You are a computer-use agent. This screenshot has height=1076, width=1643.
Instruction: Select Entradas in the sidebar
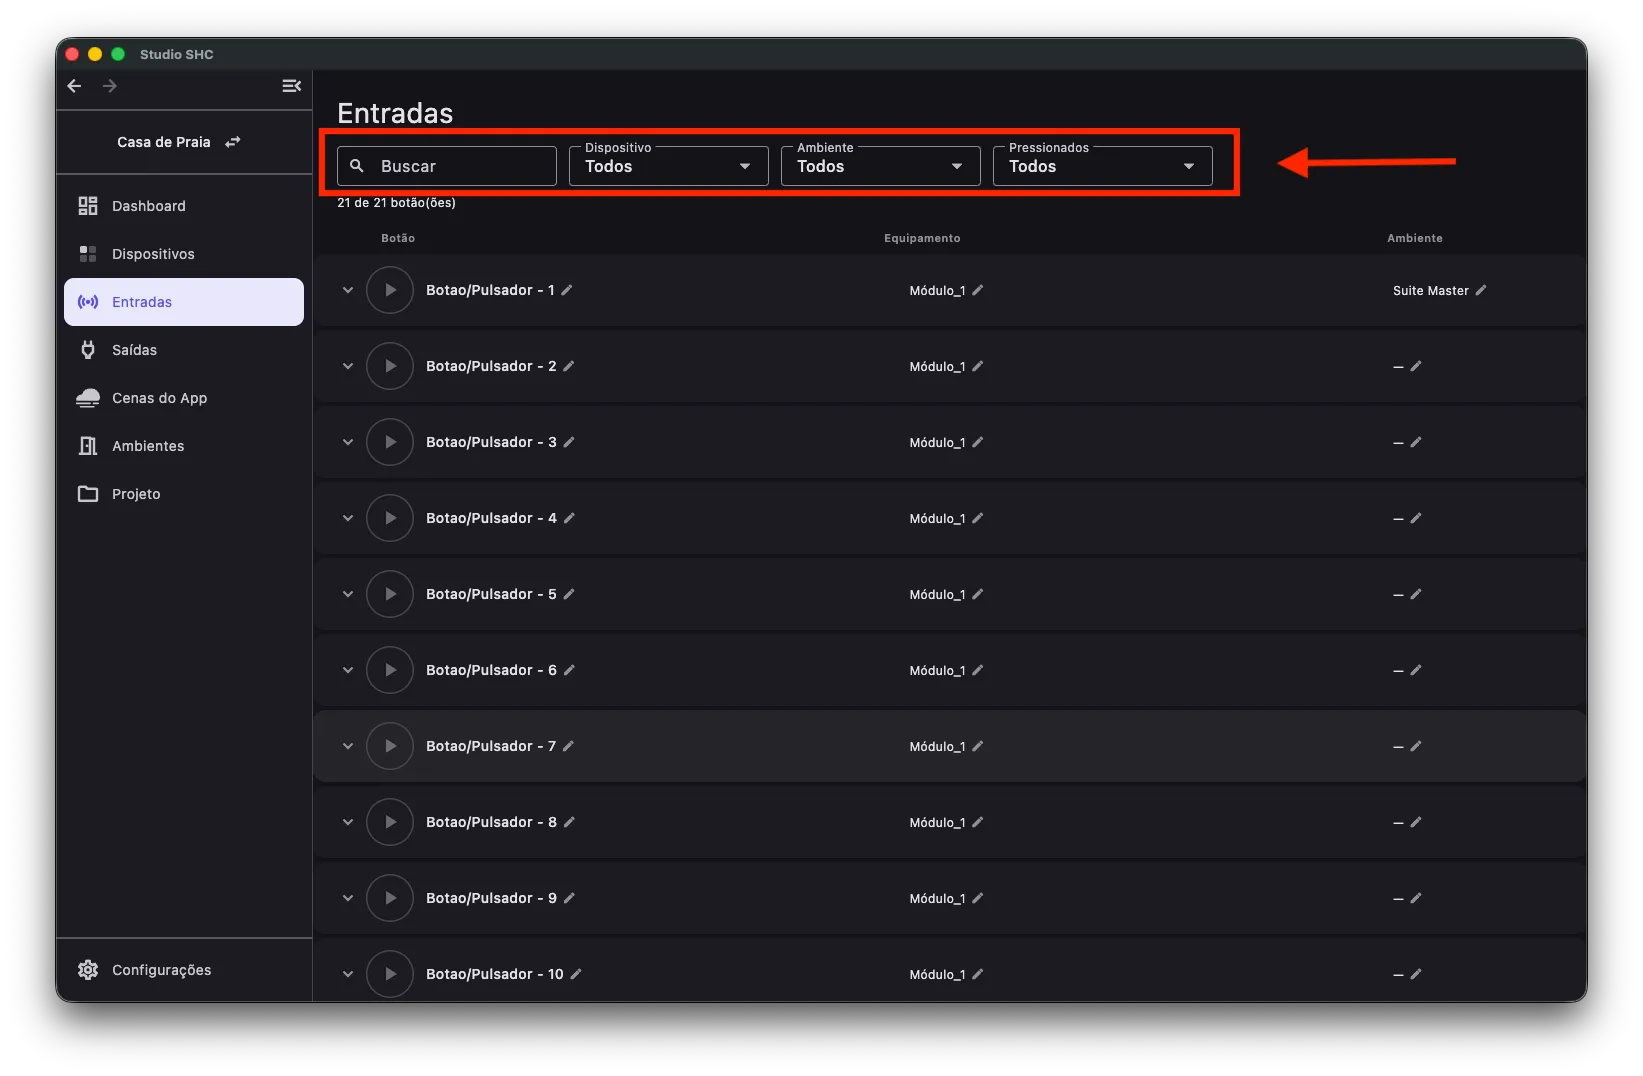(x=184, y=302)
